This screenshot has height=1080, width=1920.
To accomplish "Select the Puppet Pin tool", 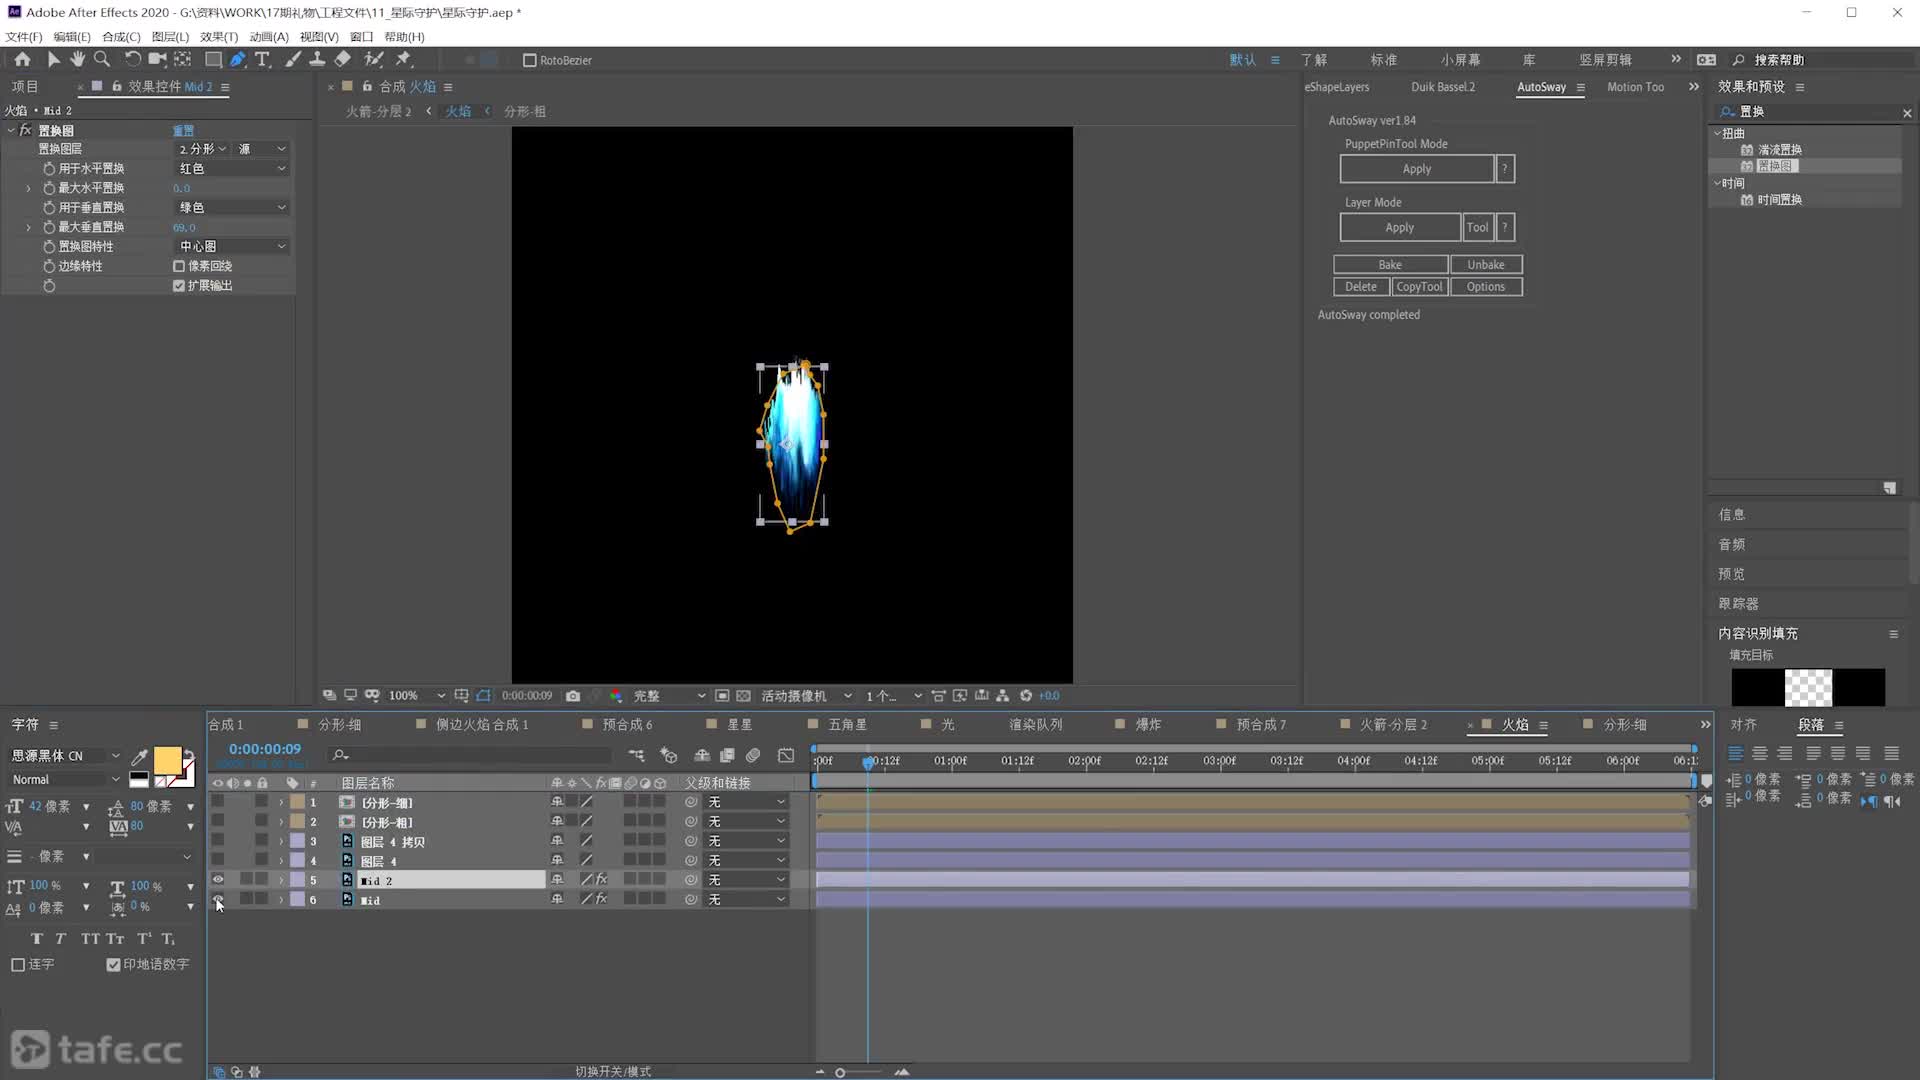I will [404, 59].
